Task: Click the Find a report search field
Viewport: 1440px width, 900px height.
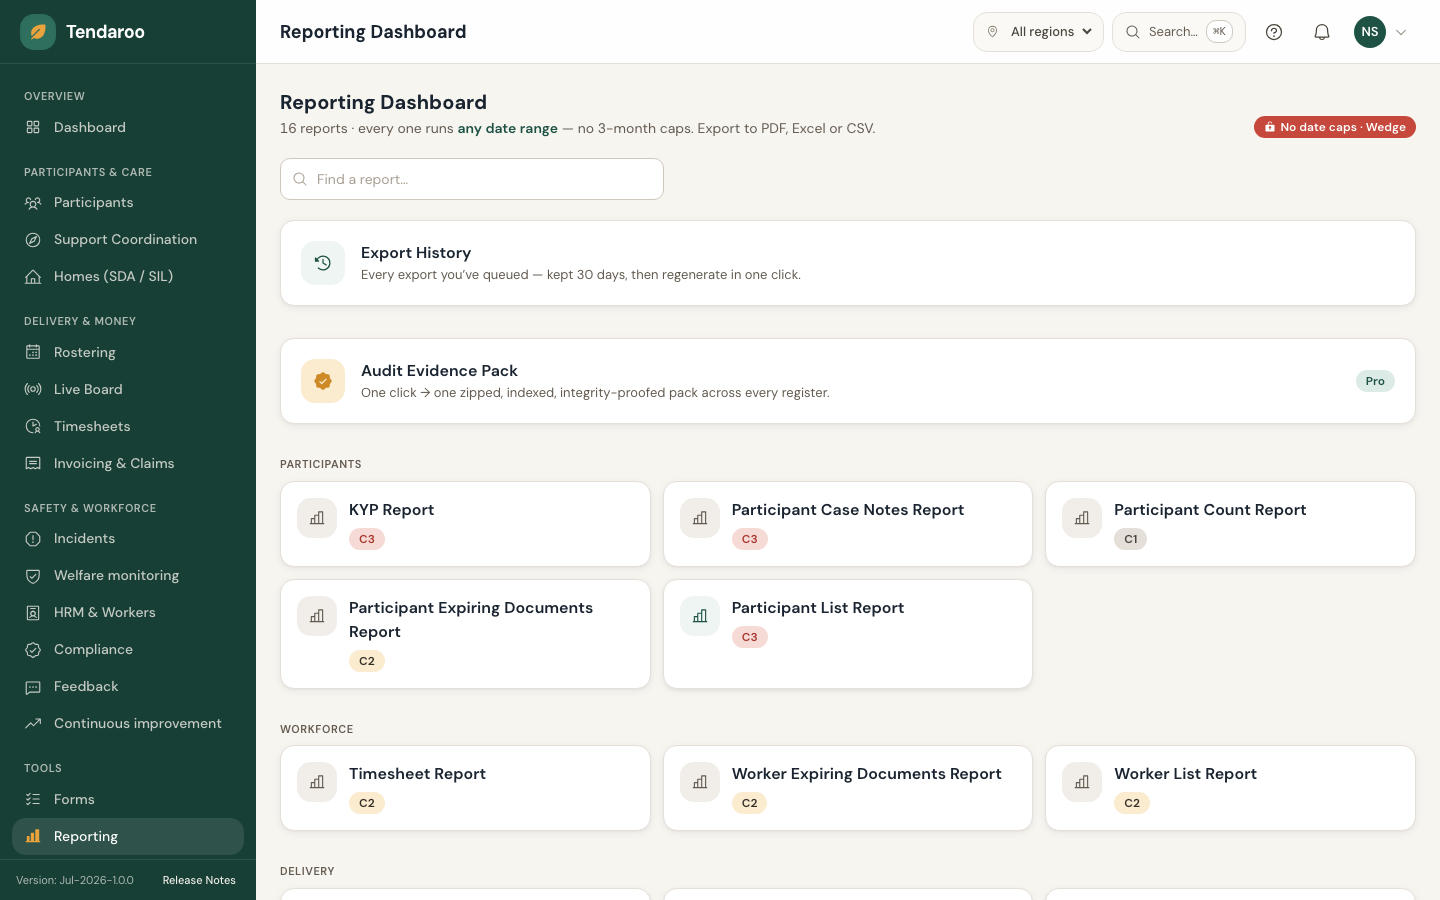Action: pyautogui.click(x=472, y=179)
